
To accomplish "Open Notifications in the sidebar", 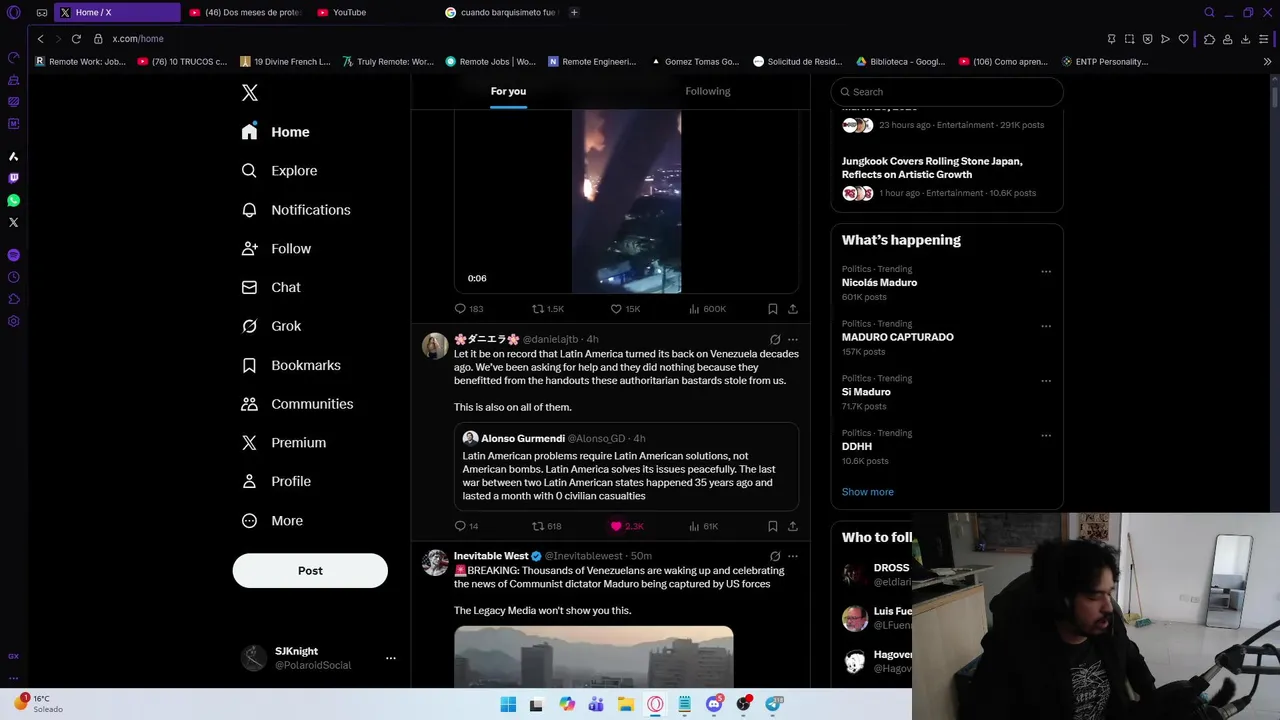I will (296, 210).
